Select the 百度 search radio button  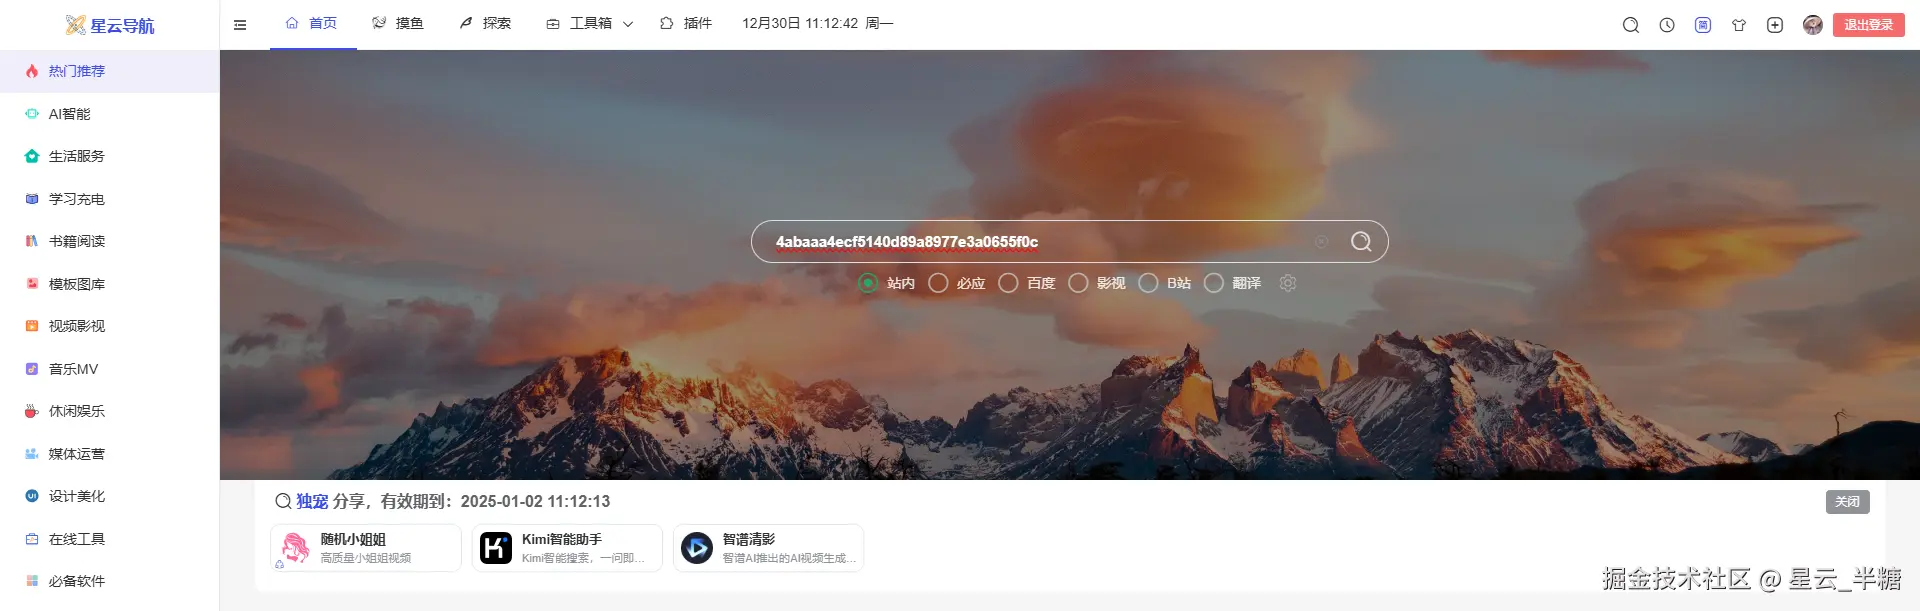tap(1008, 283)
